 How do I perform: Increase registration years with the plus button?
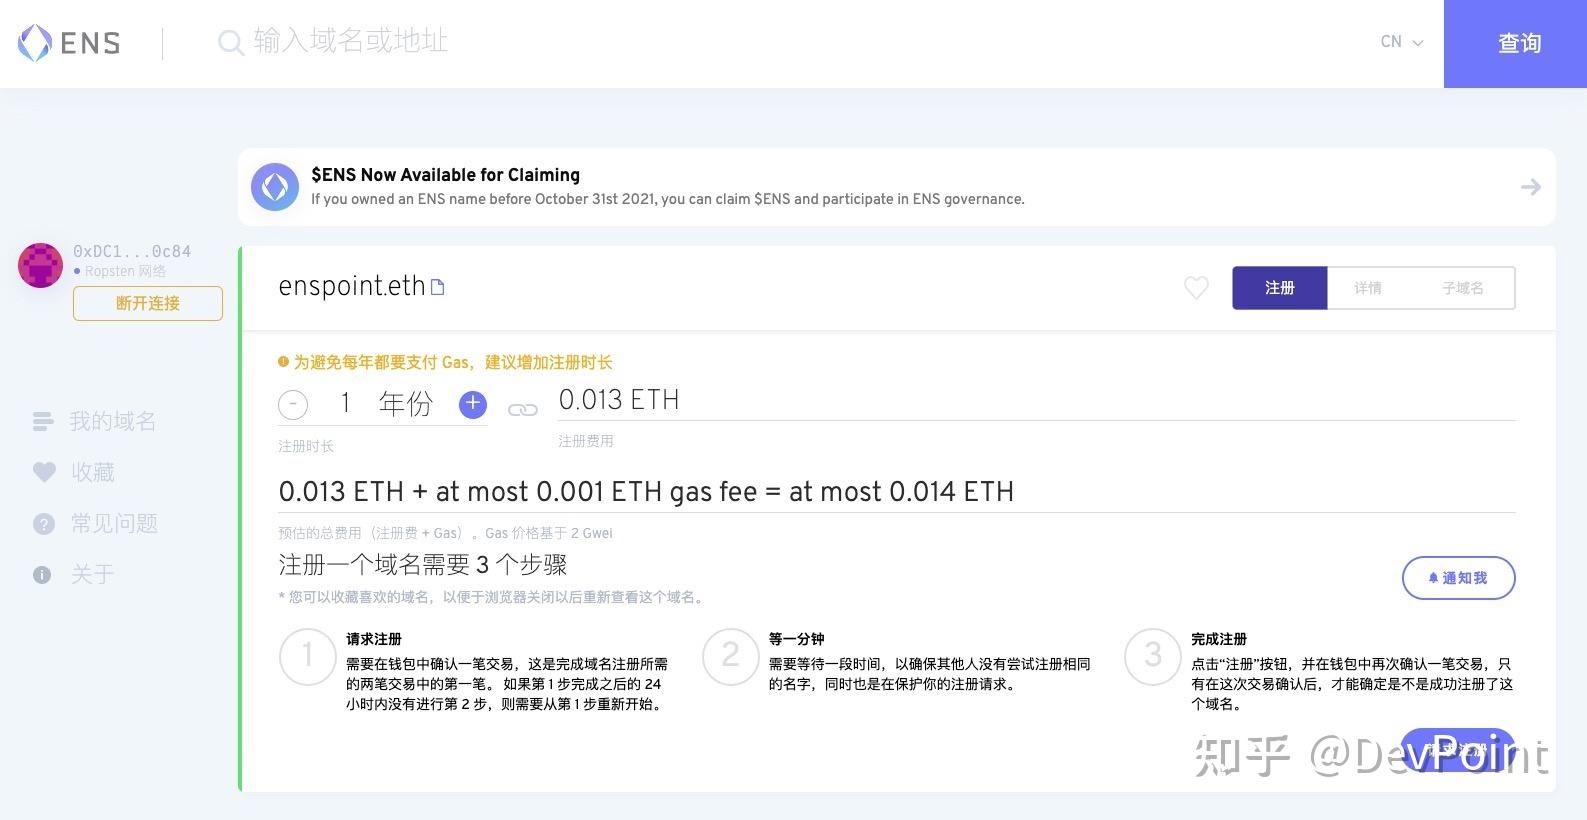472,404
